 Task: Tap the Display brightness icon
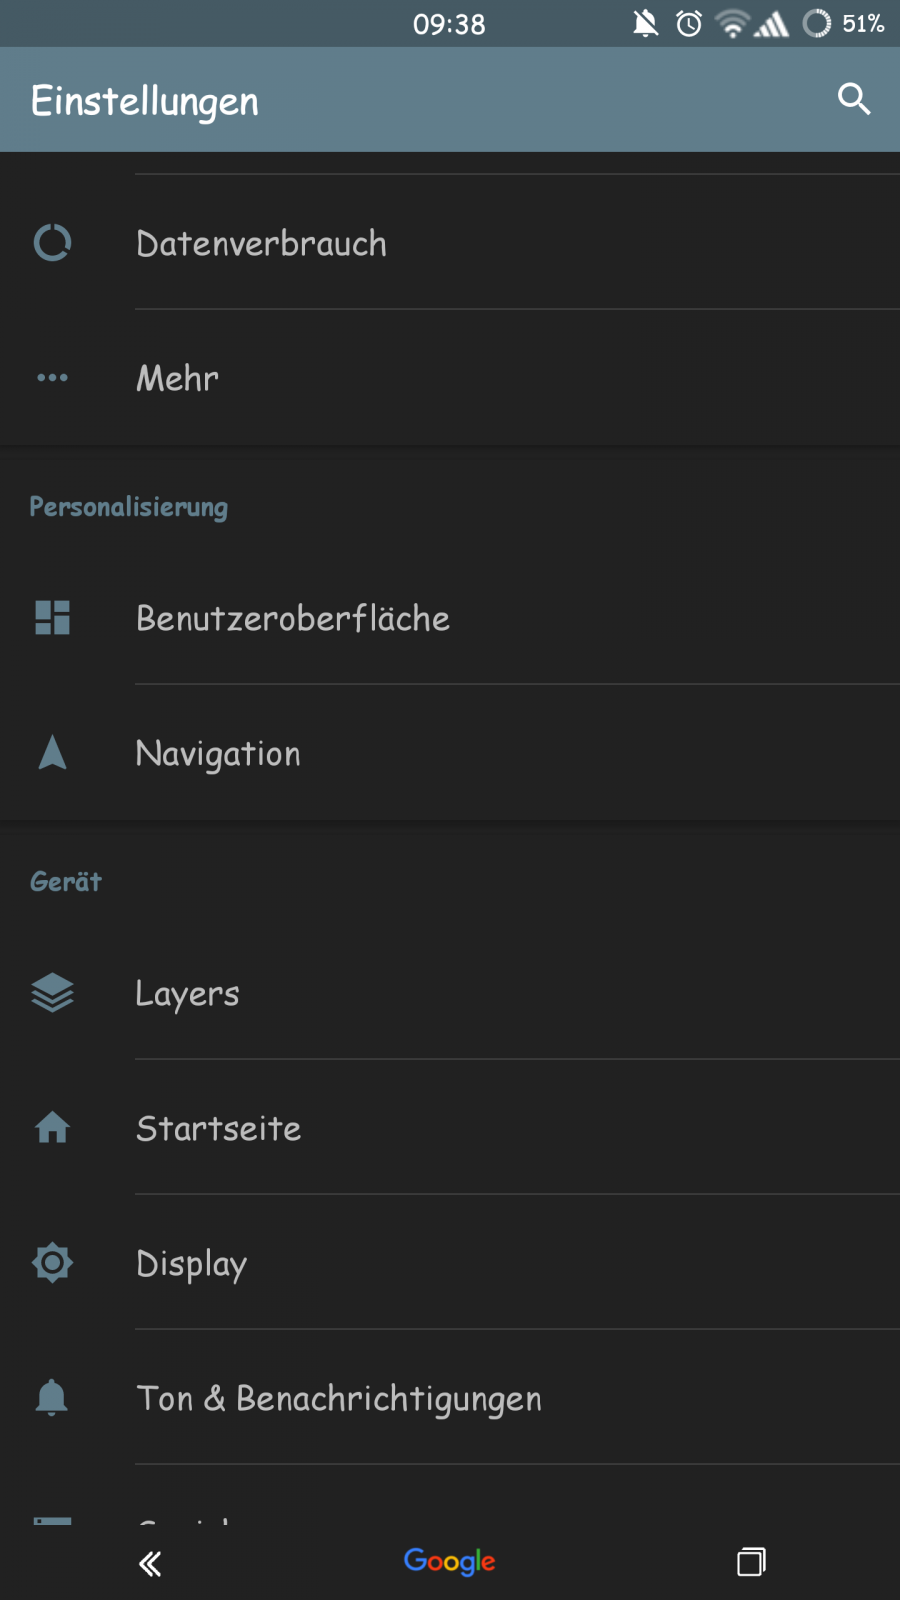52,1263
